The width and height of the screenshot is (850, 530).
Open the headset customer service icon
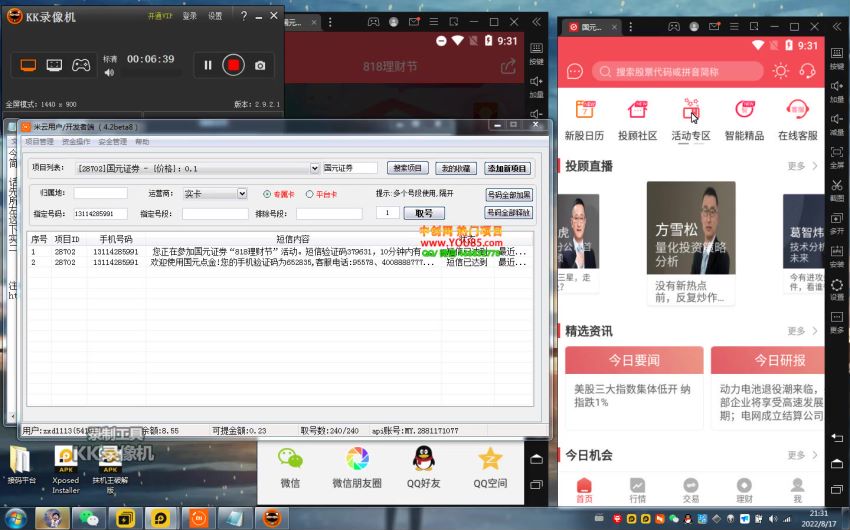click(x=807, y=71)
